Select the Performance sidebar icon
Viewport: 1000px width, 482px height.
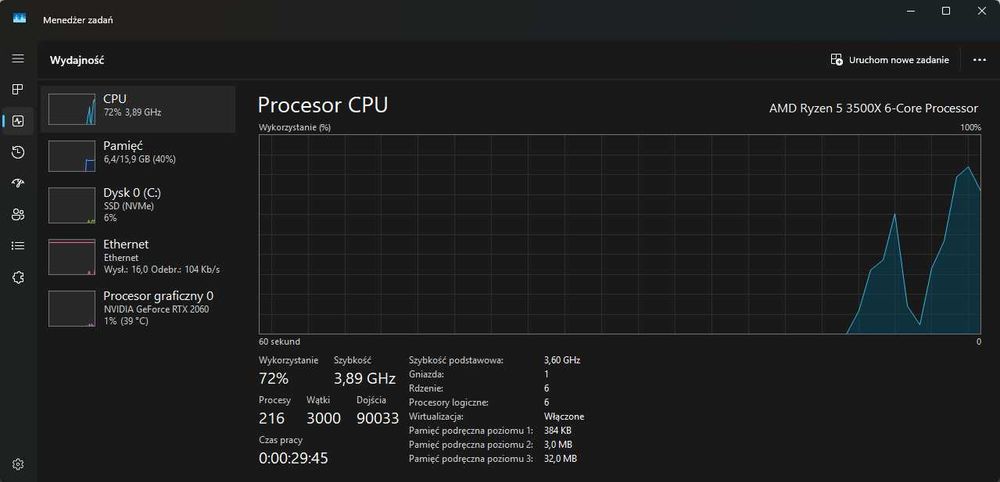(18, 121)
